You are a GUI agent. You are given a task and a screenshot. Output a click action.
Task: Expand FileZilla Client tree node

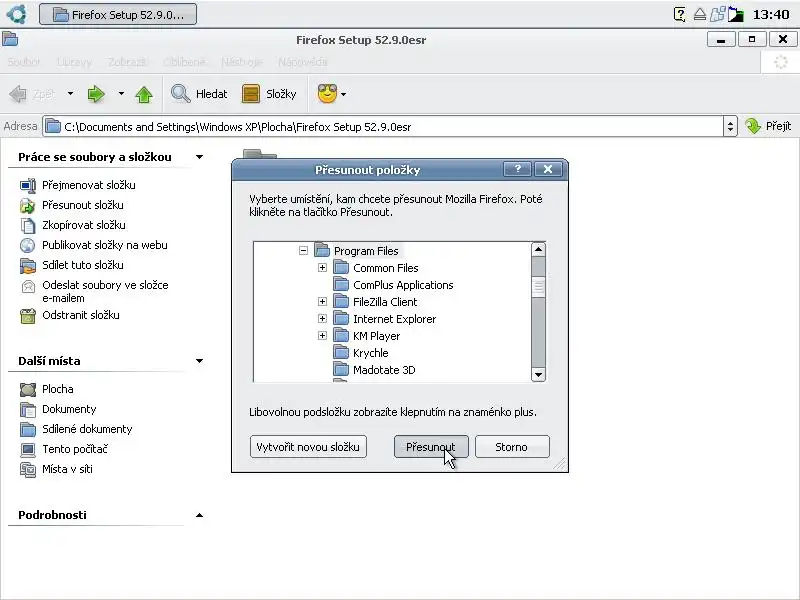[322, 302]
